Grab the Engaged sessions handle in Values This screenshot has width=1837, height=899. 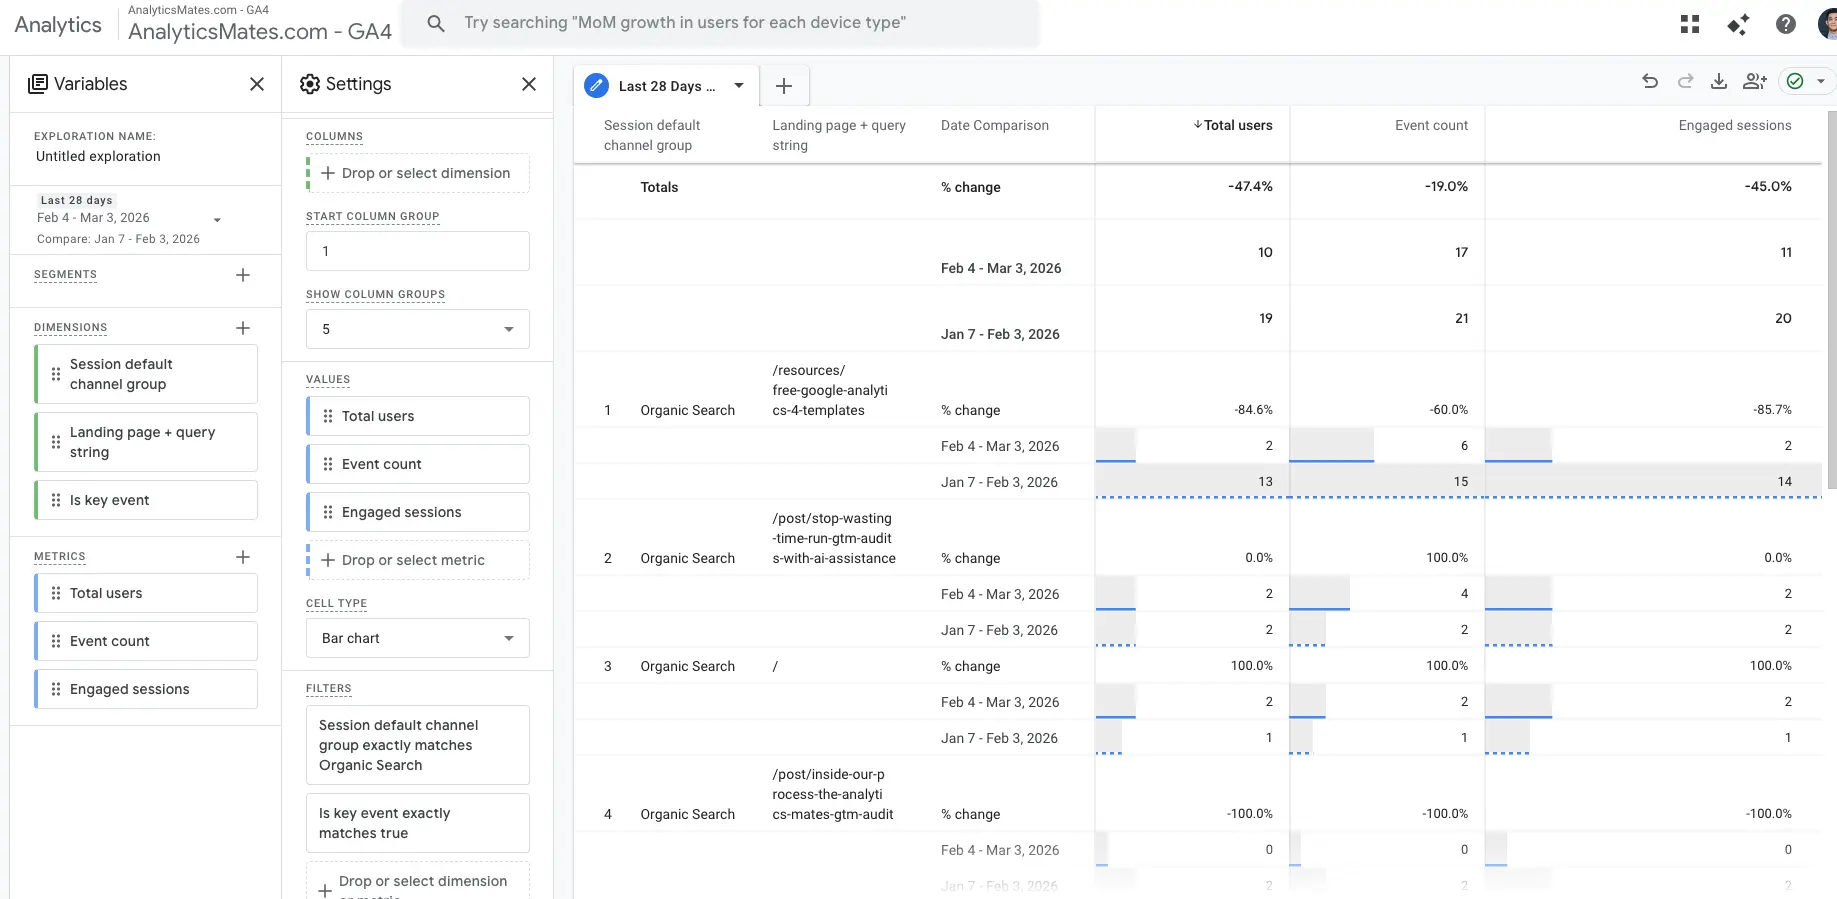(328, 512)
